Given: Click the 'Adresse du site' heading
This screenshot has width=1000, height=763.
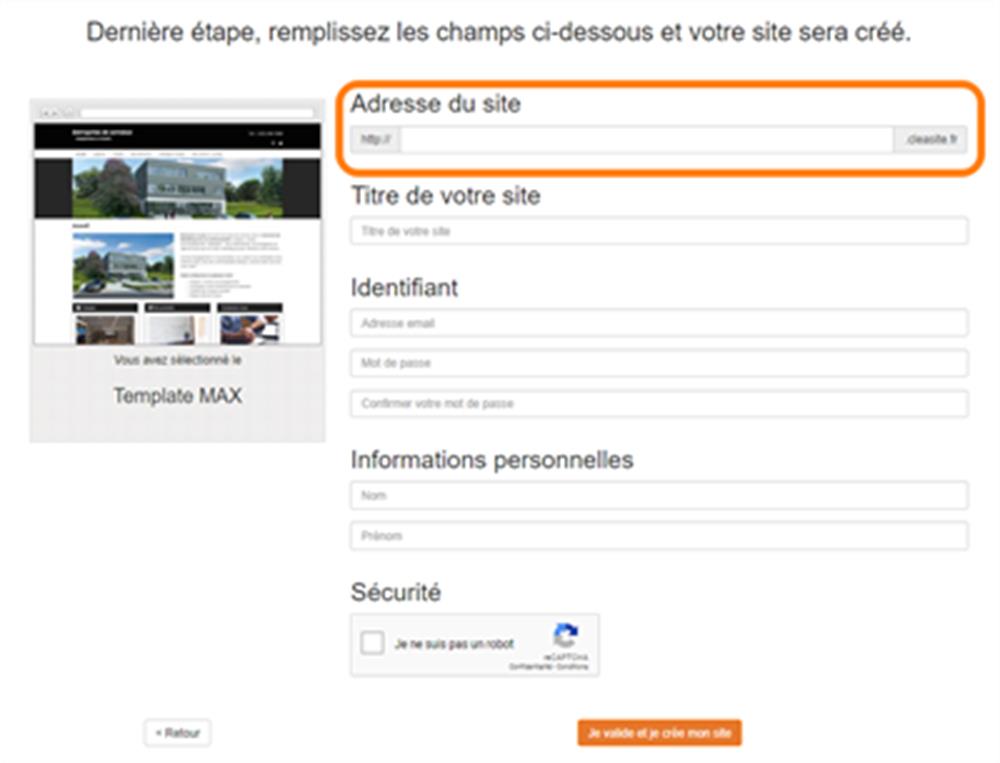Looking at the screenshot, I should 436,103.
